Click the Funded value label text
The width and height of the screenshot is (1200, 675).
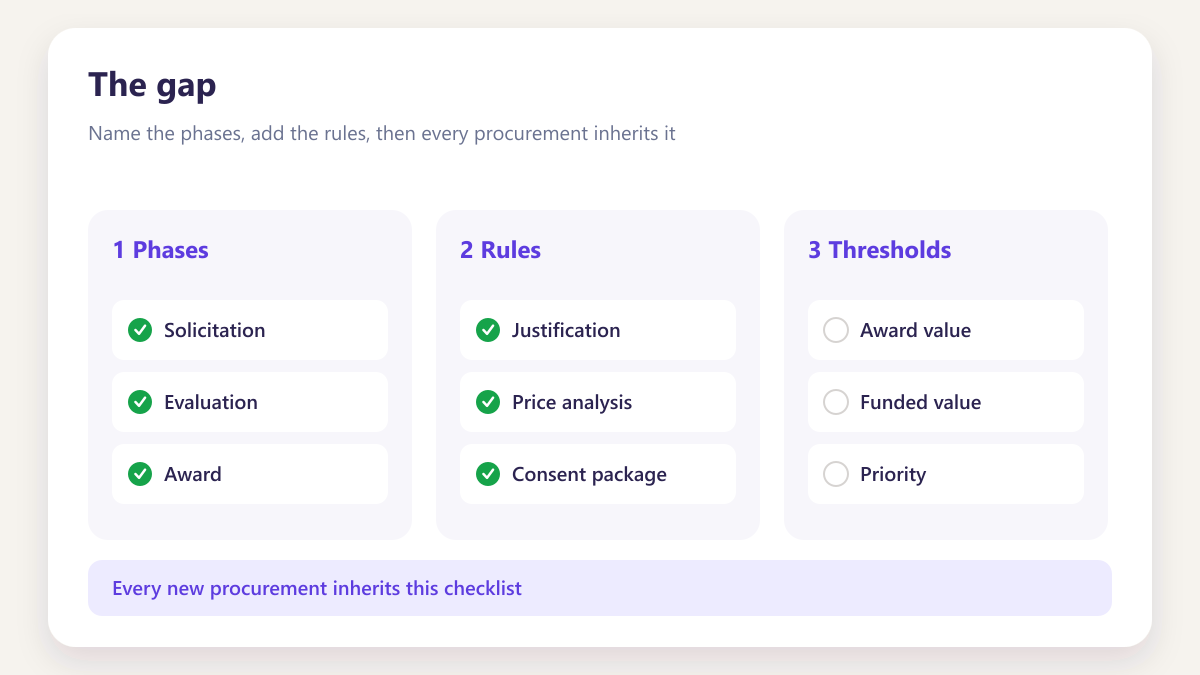tap(921, 402)
